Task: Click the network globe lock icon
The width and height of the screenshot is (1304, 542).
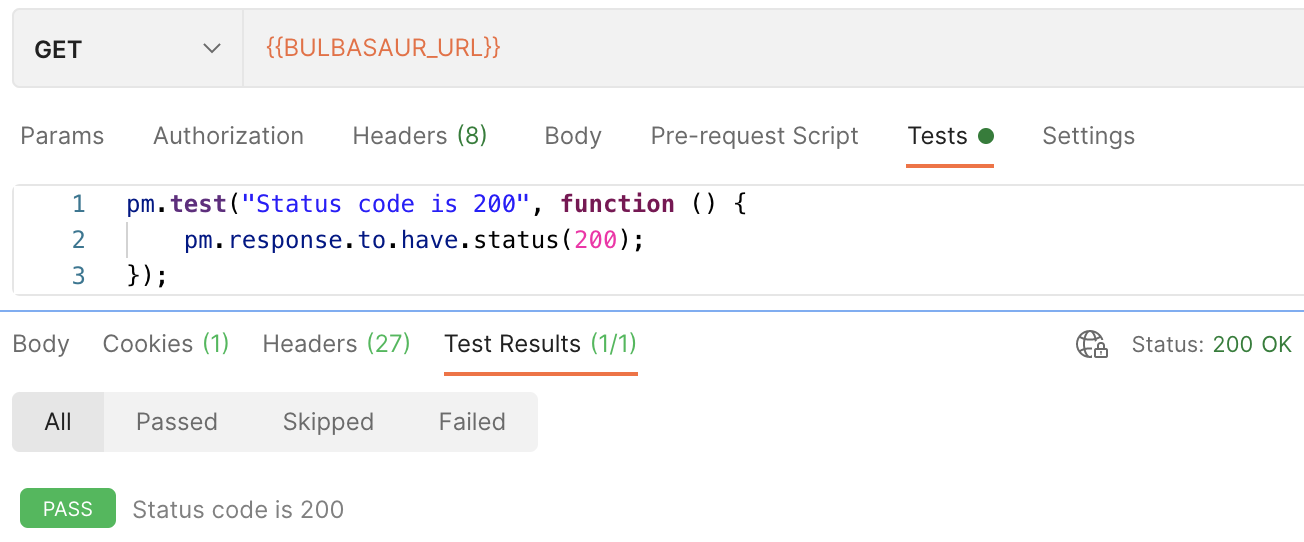Action: pyautogui.click(x=1091, y=345)
